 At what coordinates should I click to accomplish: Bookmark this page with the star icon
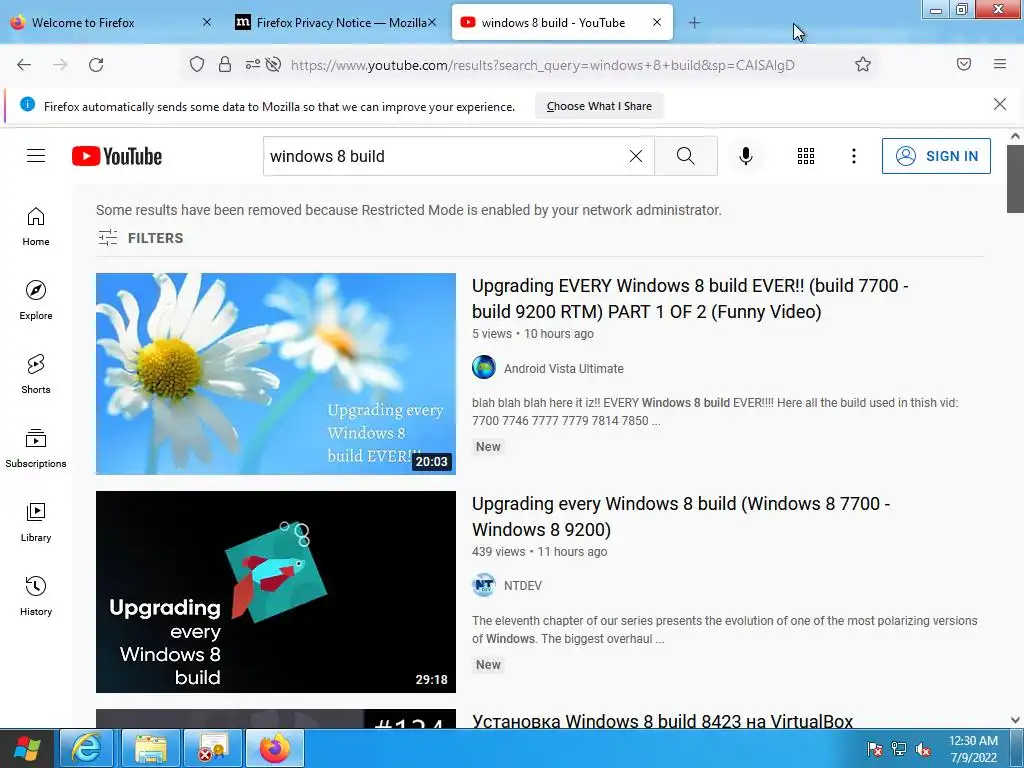coord(863,64)
